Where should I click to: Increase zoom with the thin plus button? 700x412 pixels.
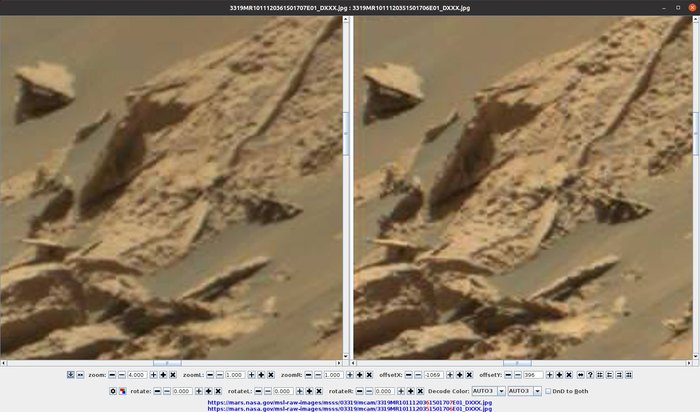click(154, 375)
